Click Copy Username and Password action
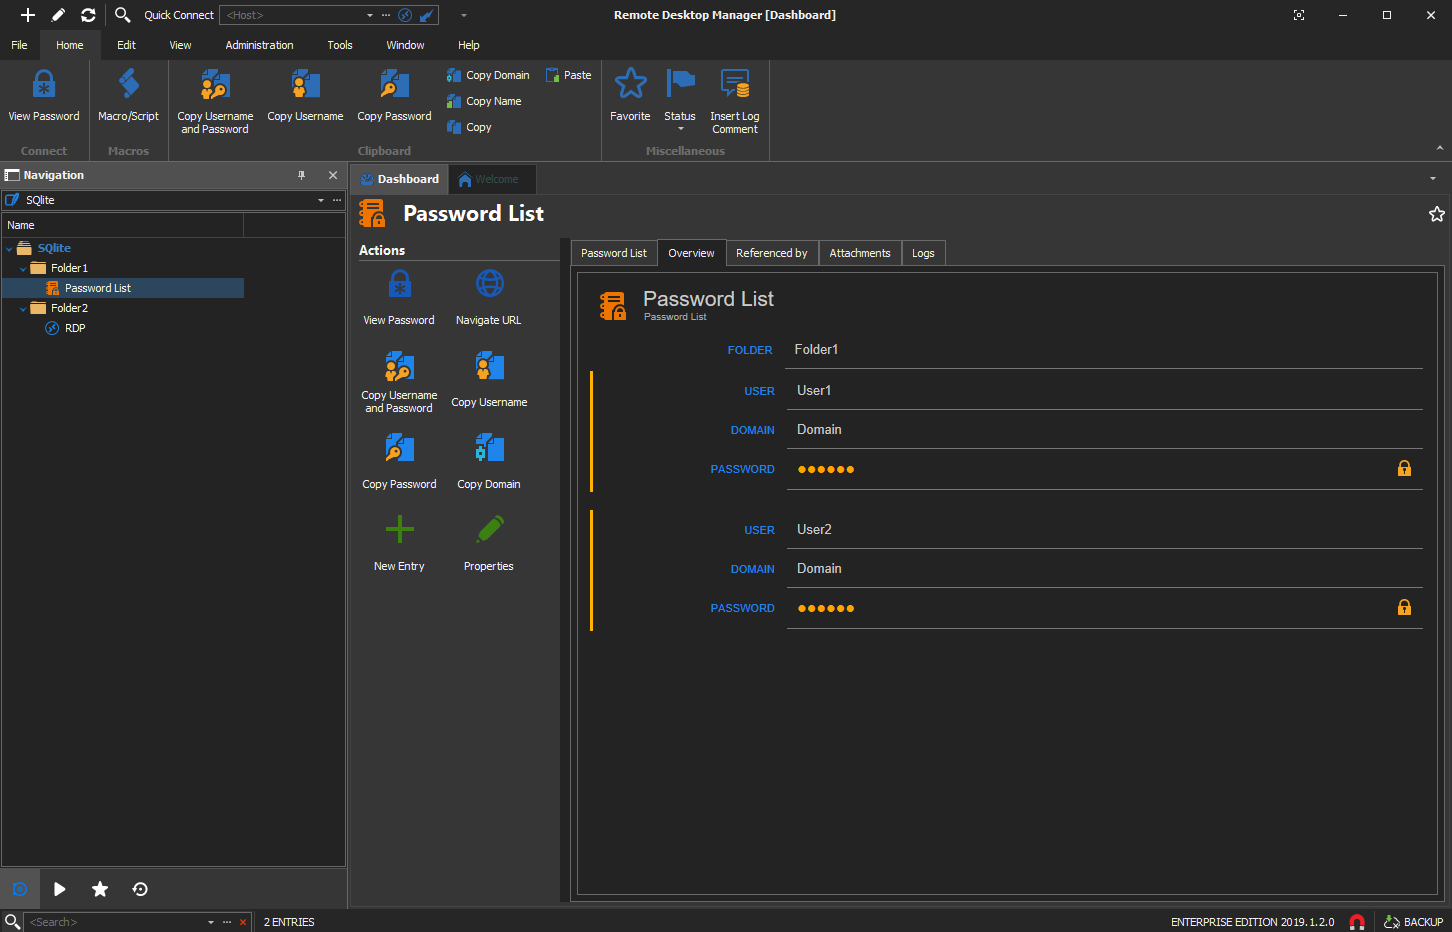The width and height of the screenshot is (1452, 932). pos(399,381)
